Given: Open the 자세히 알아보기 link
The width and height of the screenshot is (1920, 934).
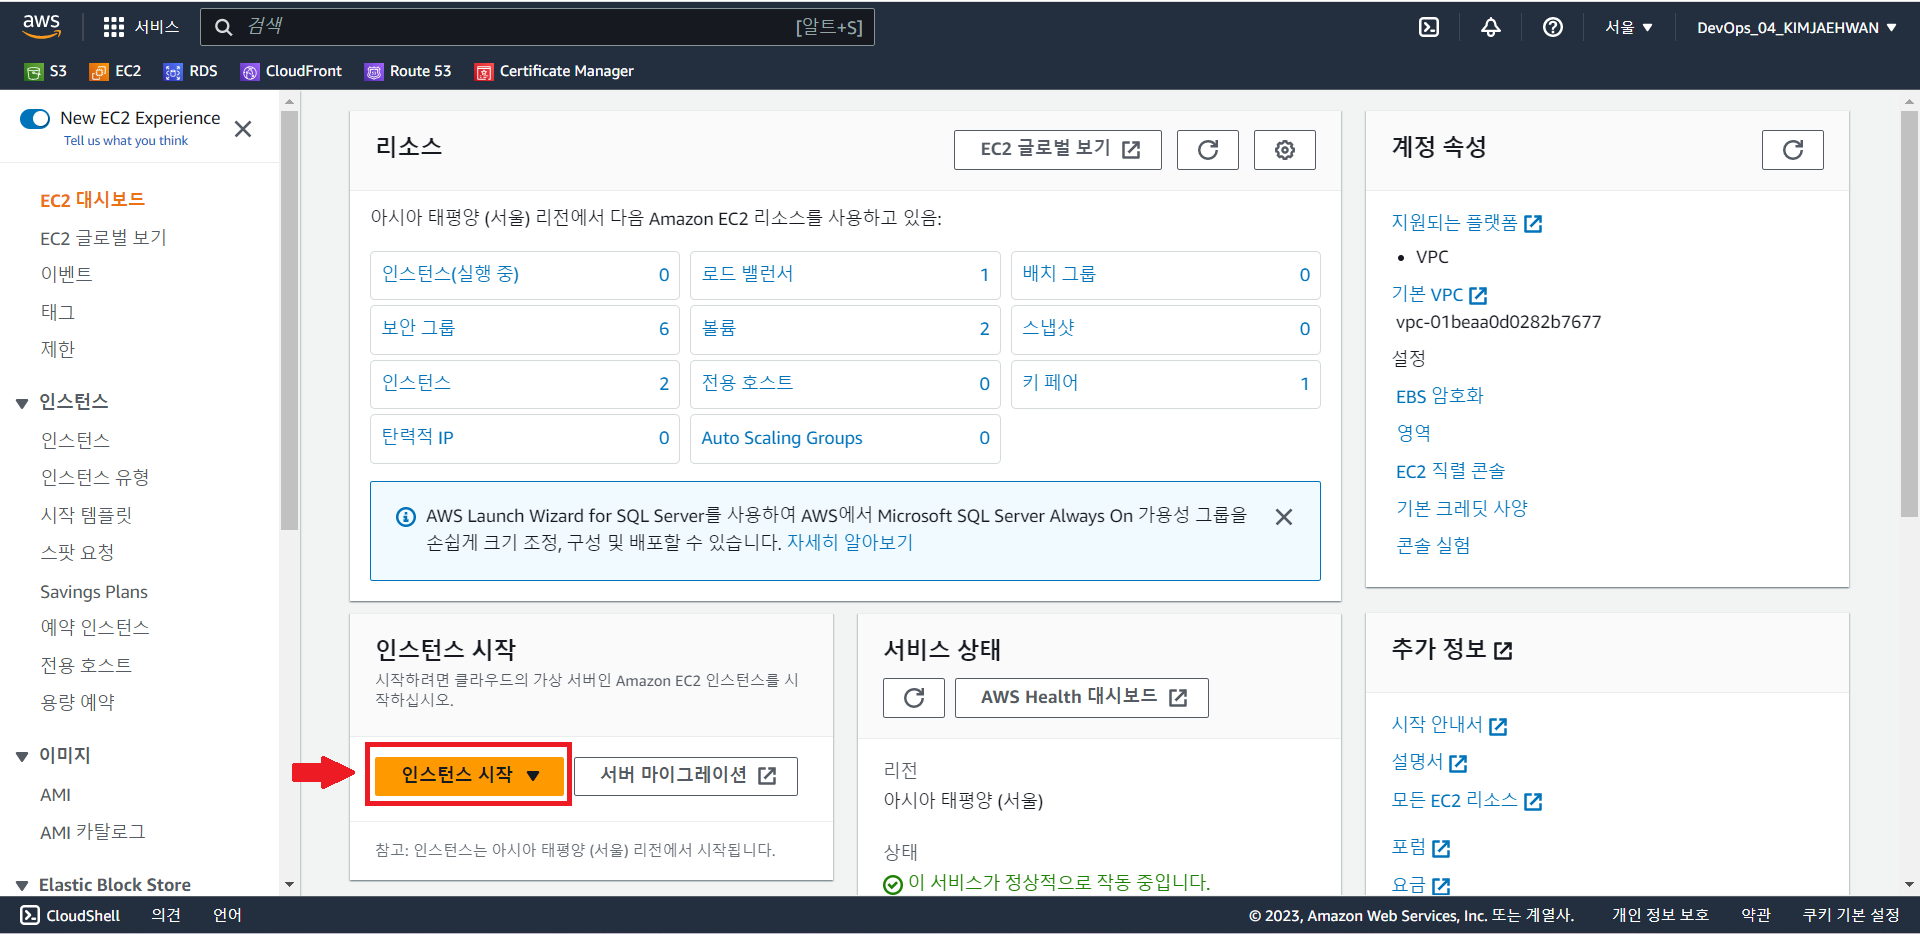Looking at the screenshot, I should [850, 543].
